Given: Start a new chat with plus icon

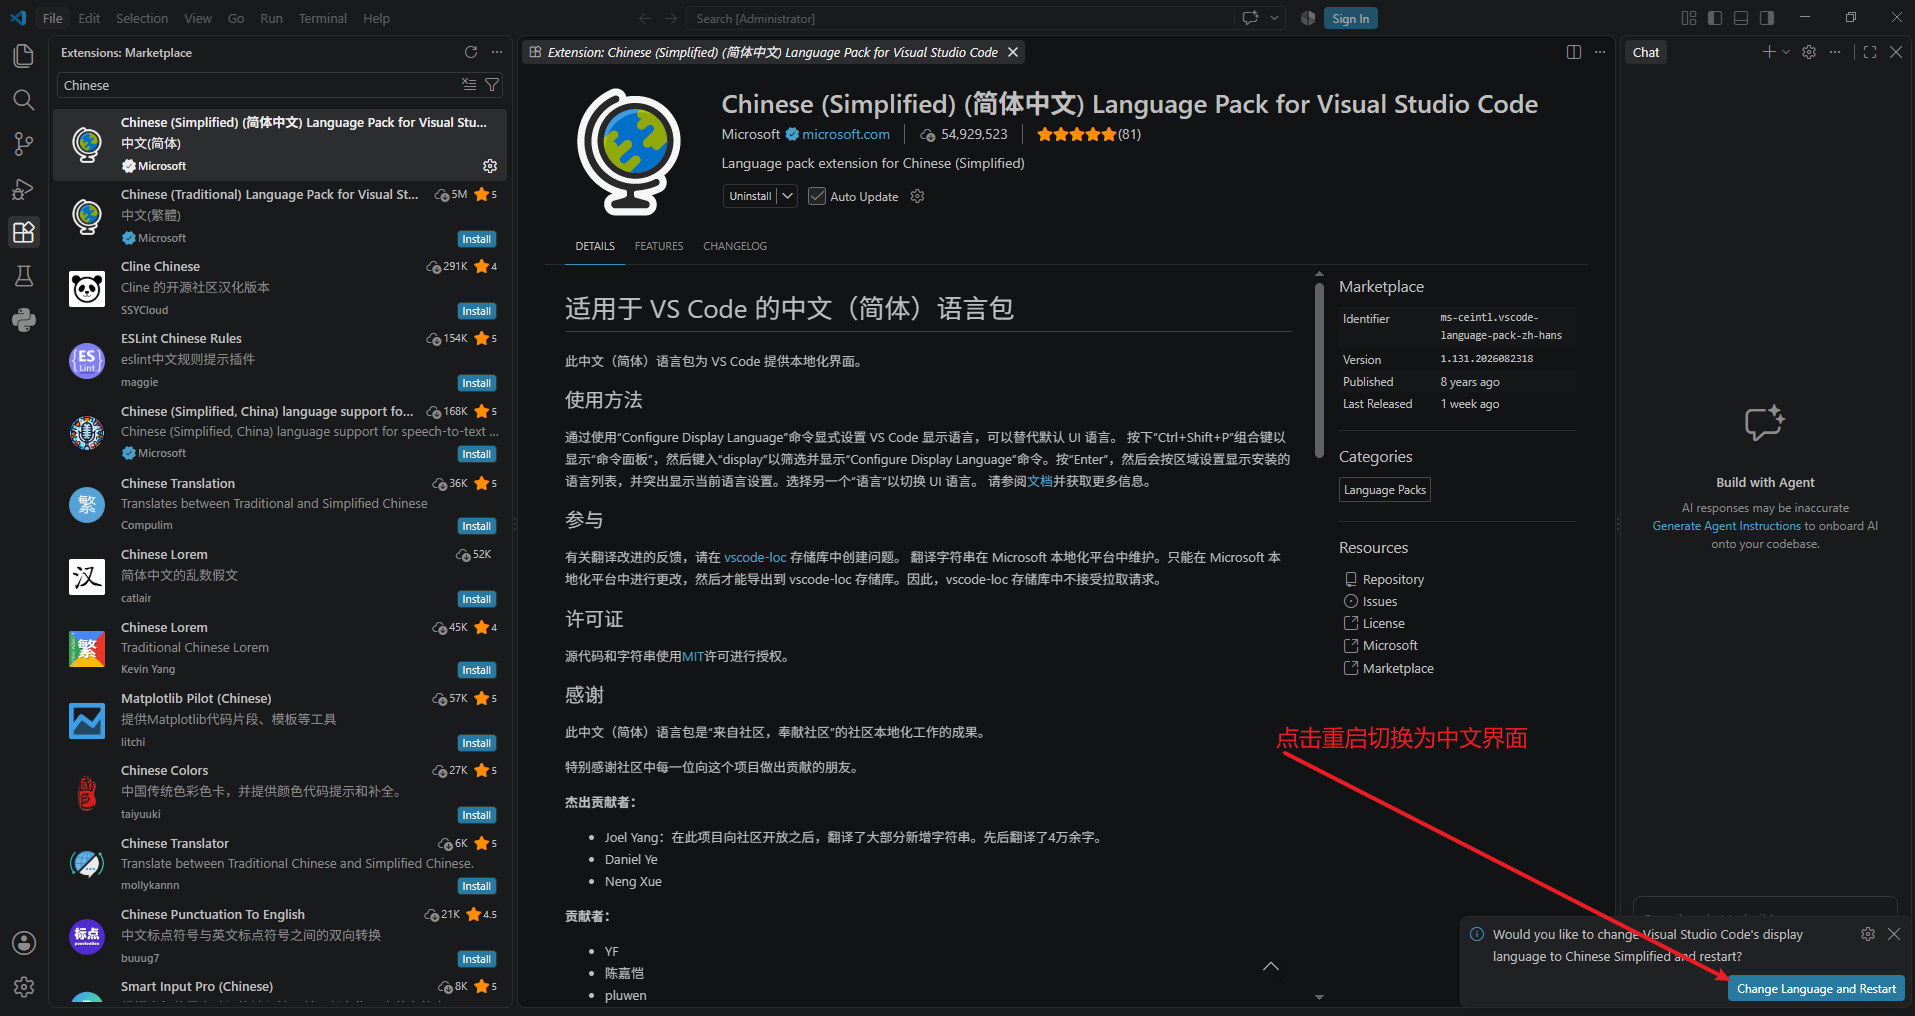Looking at the screenshot, I should click(1769, 52).
